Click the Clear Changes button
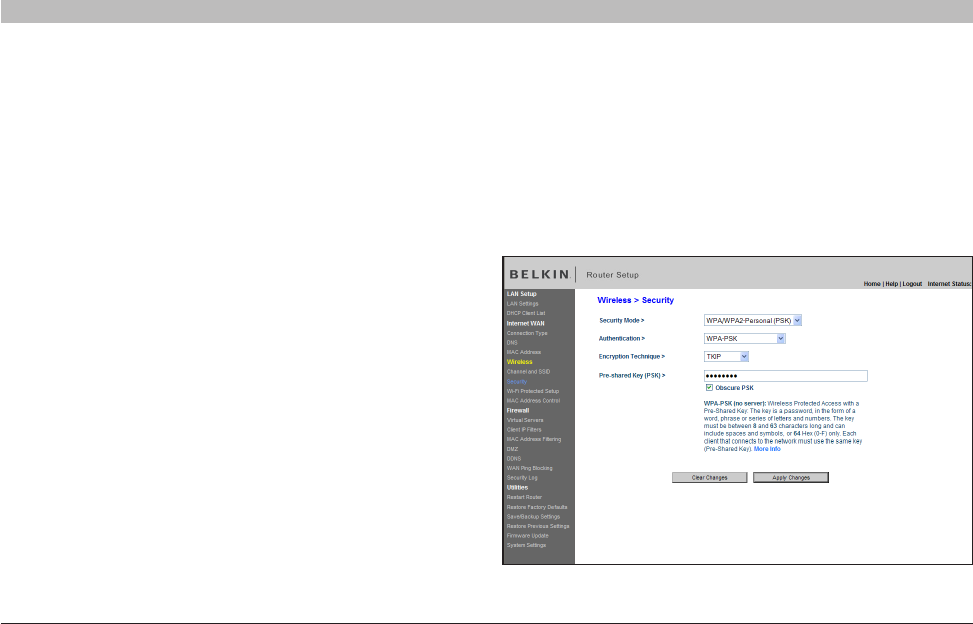The height and width of the screenshot is (624, 973). [x=709, y=478]
